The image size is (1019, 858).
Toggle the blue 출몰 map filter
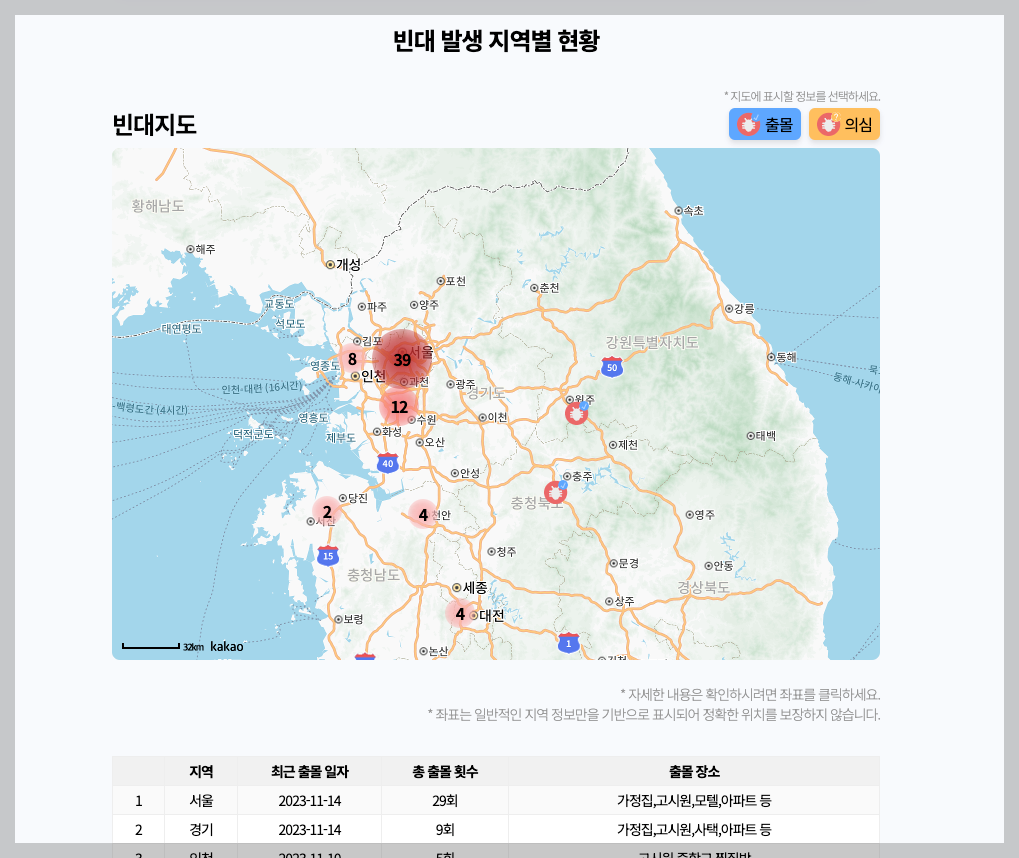765,124
